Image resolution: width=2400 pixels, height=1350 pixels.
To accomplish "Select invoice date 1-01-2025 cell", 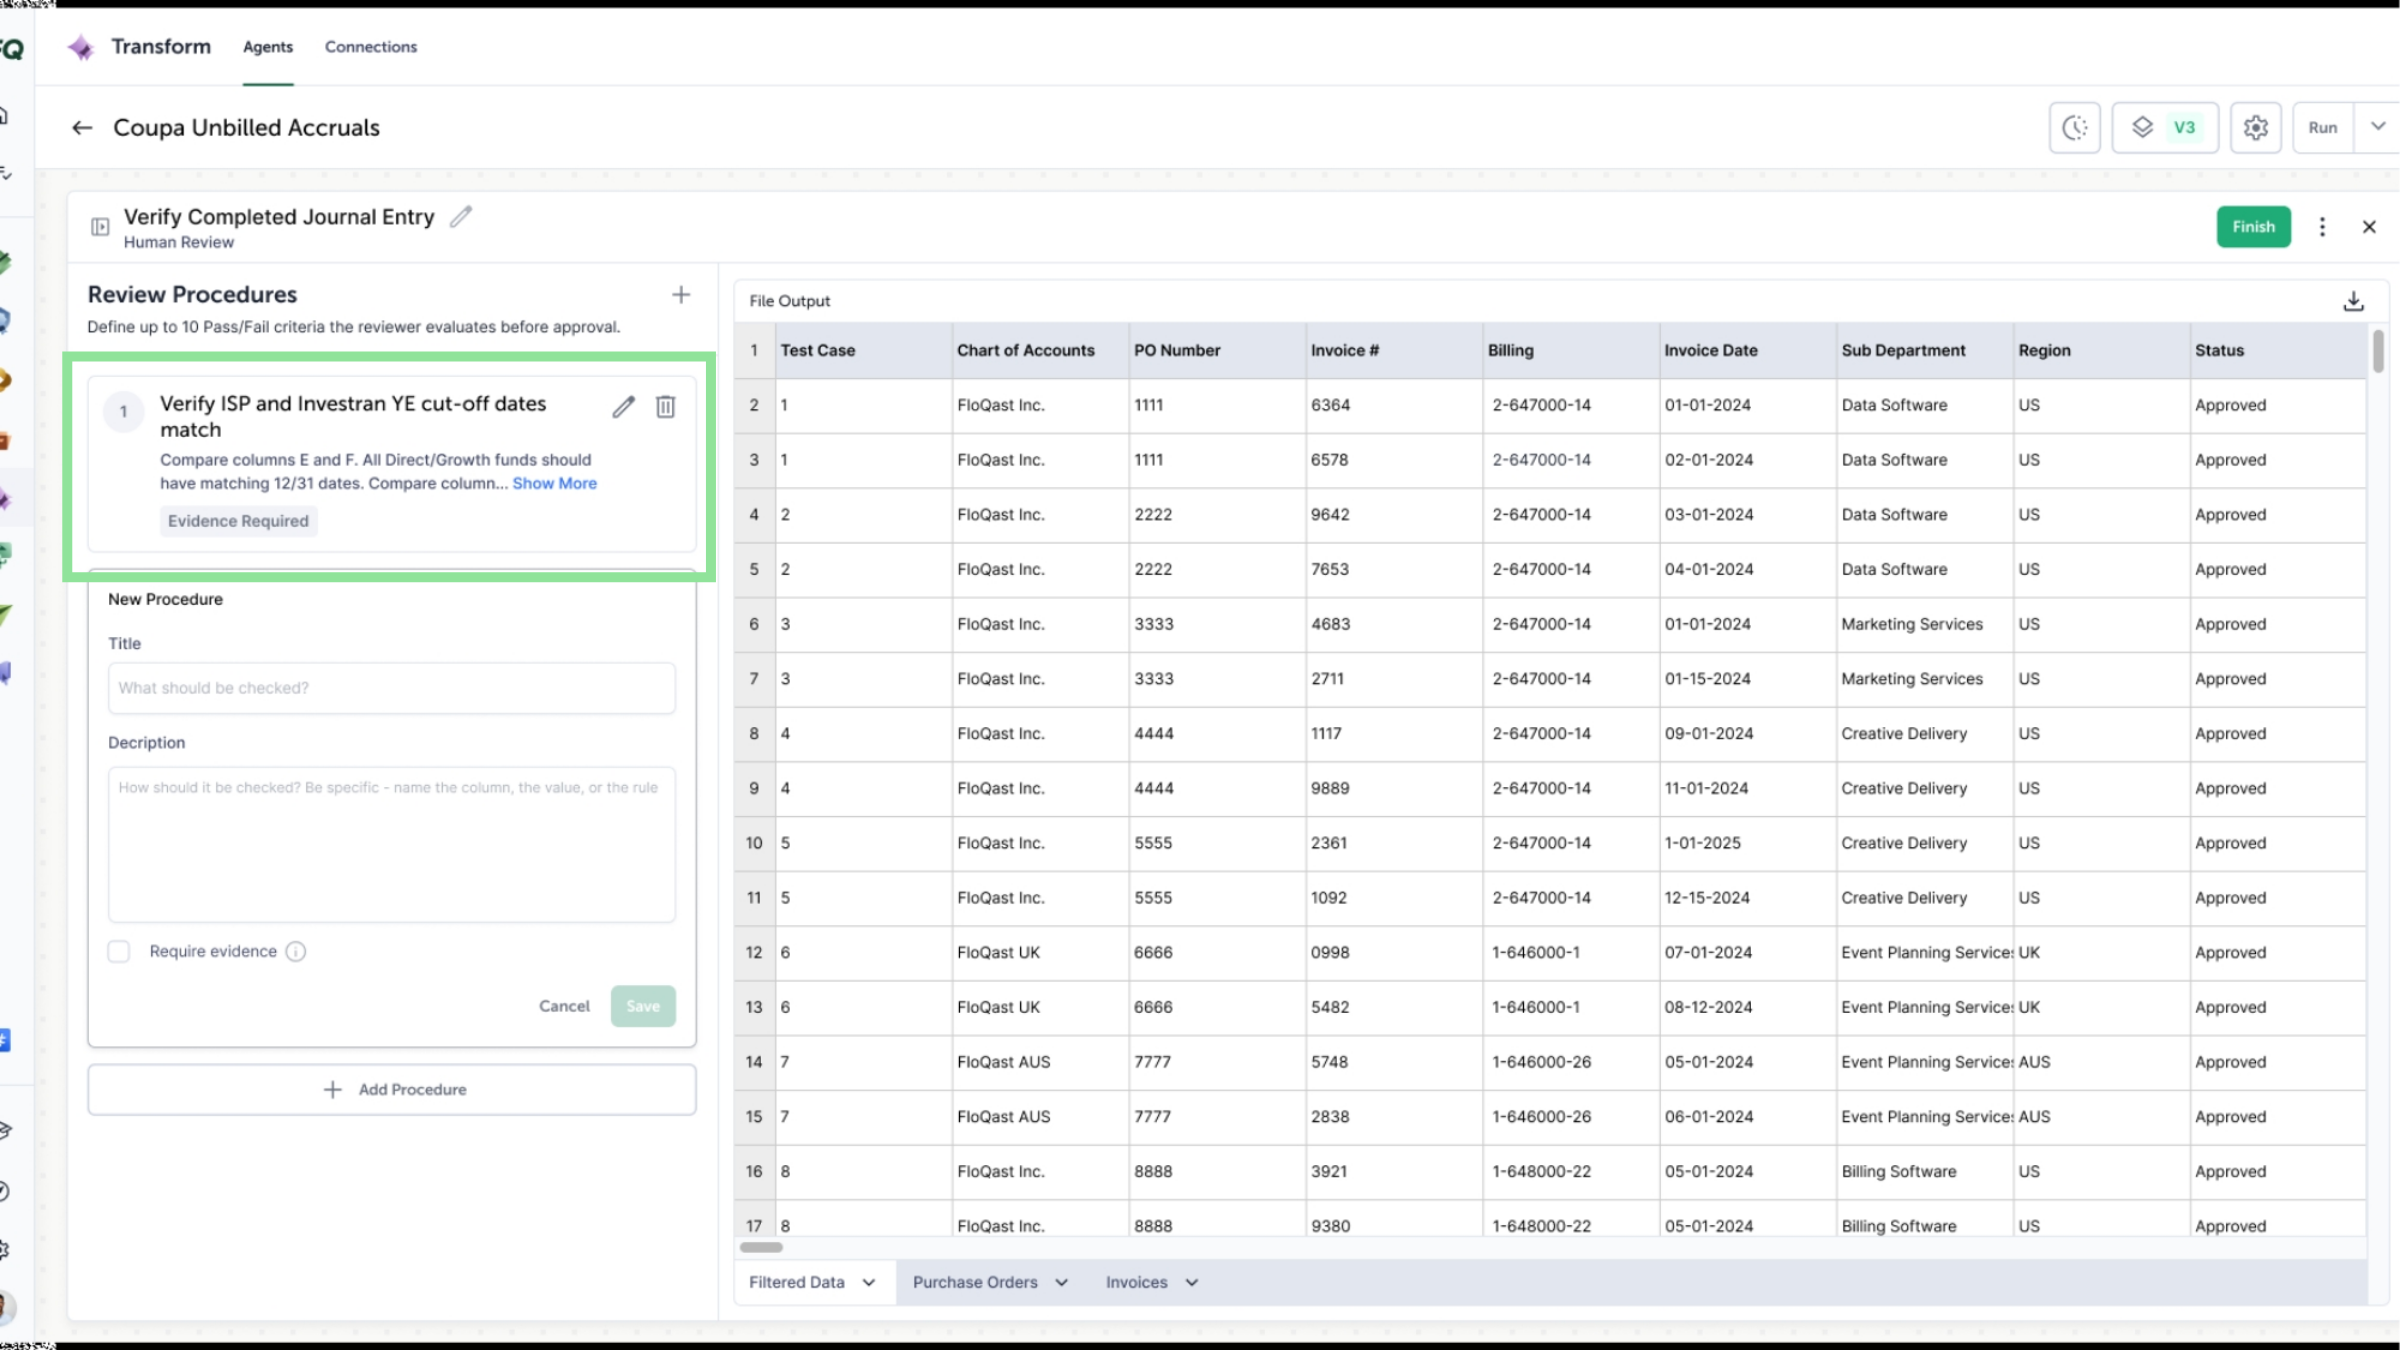I will coord(1748,843).
